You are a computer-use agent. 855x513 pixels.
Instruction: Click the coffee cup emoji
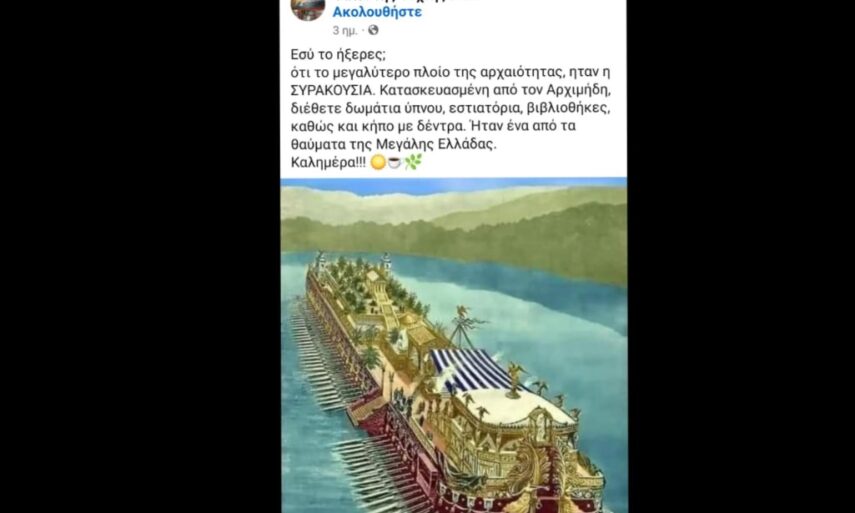pyautogui.click(x=394, y=162)
